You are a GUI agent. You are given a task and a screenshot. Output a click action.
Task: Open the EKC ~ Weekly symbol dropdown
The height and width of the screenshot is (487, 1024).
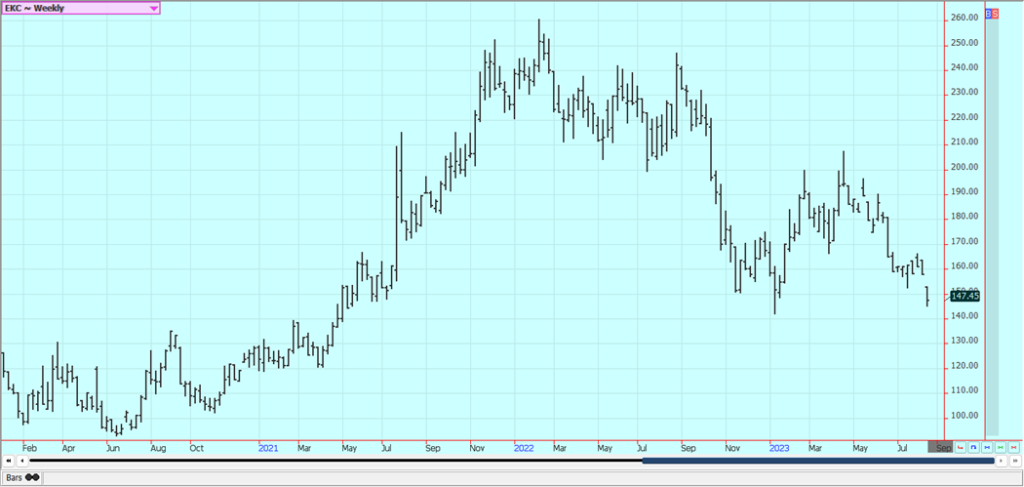click(80, 8)
